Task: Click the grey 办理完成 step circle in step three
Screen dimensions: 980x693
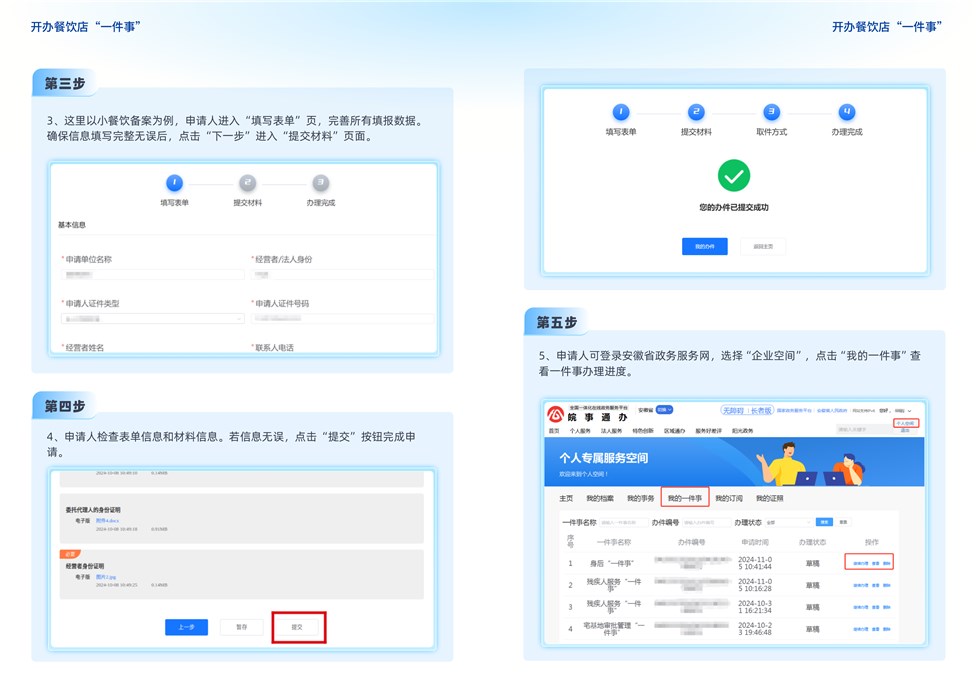Action: (321, 183)
